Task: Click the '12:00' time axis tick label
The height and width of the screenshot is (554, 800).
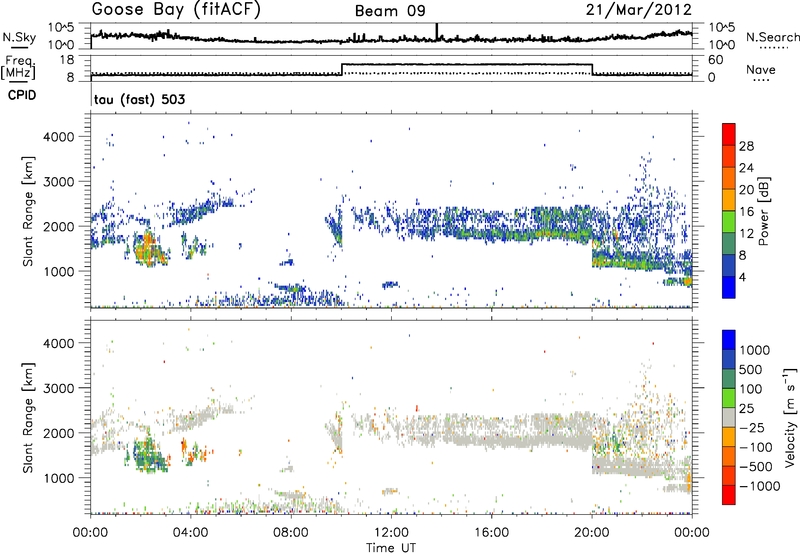Action: click(391, 533)
